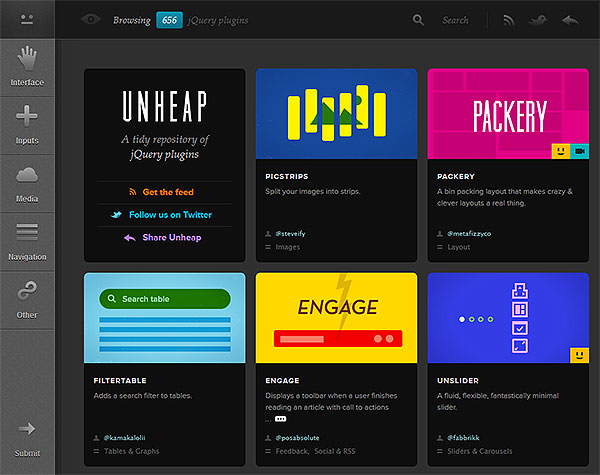Viewport: 600px width, 475px height.
Task: Open the Other category link icon
Action: [27, 296]
